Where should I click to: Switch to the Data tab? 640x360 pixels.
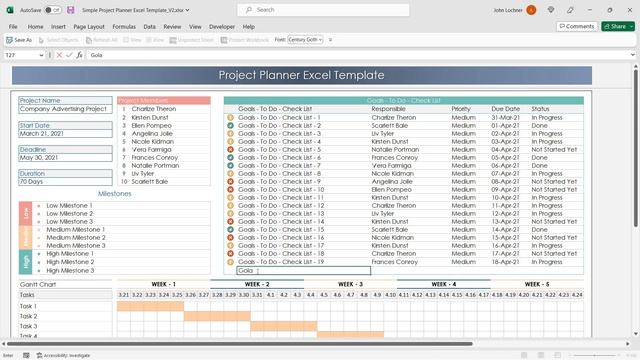pos(149,27)
